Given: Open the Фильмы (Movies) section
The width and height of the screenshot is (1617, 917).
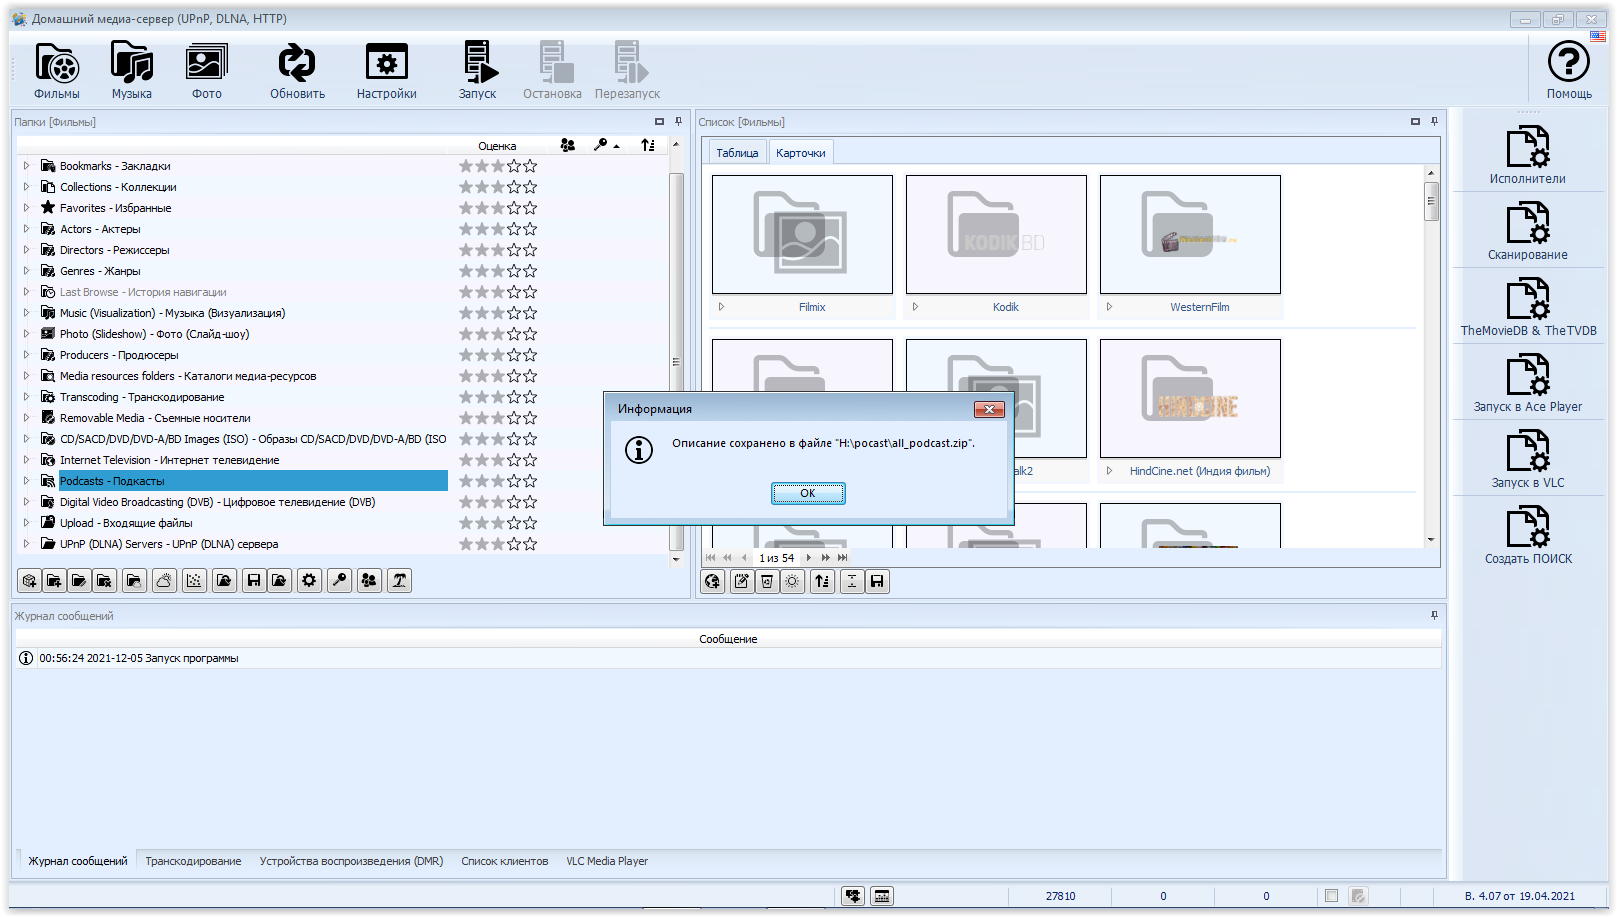Looking at the screenshot, I should [57, 70].
